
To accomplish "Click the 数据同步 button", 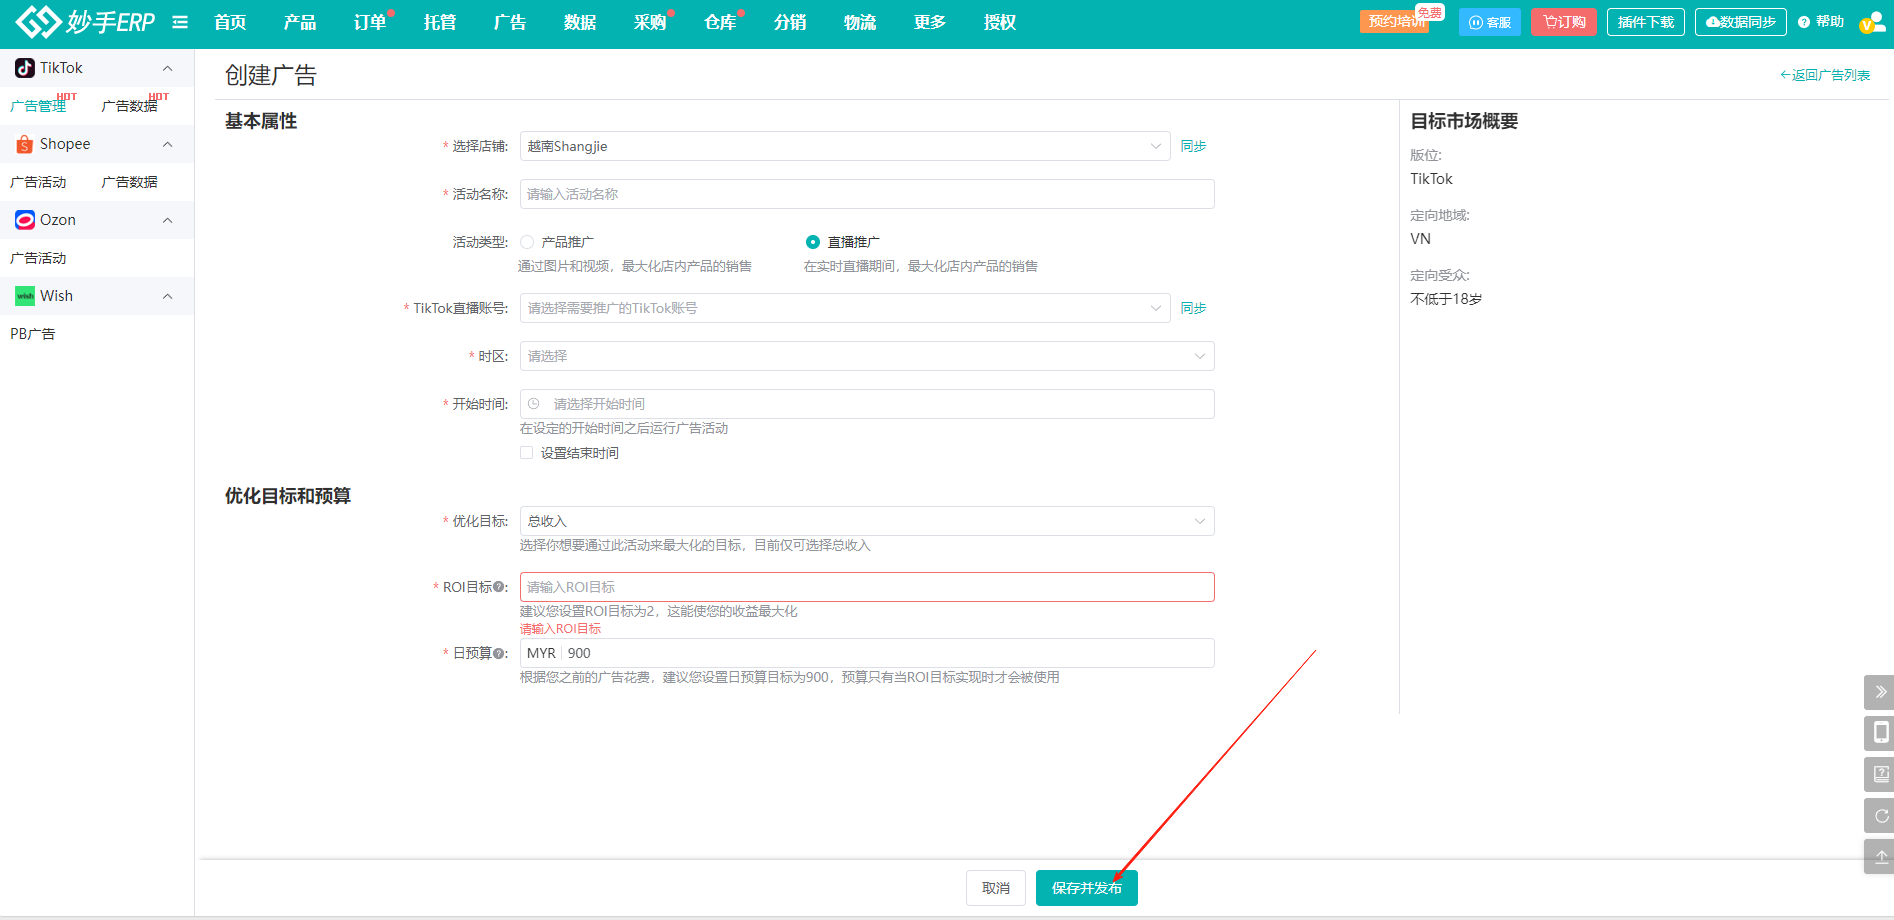I will pyautogui.click(x=1741, y=22).
